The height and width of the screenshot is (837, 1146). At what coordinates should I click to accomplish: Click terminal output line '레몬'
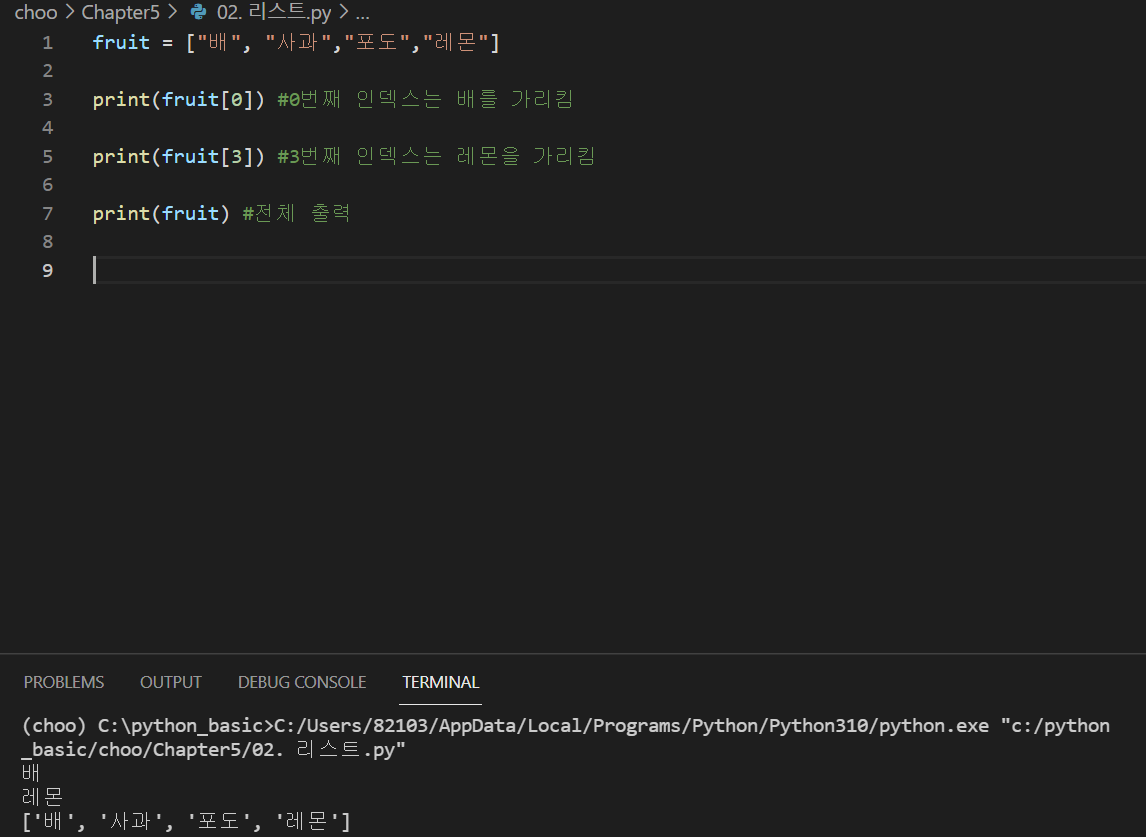point(42,796)
